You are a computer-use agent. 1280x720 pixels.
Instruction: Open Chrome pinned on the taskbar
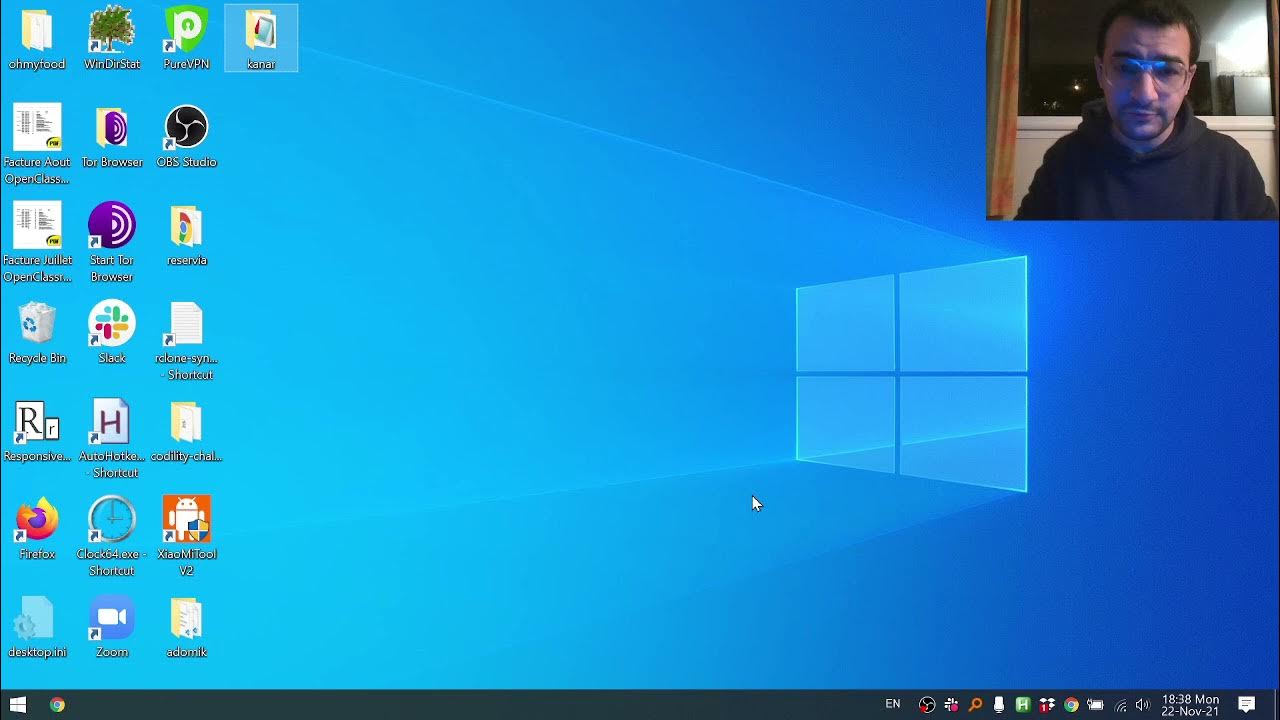pos(57,705)
